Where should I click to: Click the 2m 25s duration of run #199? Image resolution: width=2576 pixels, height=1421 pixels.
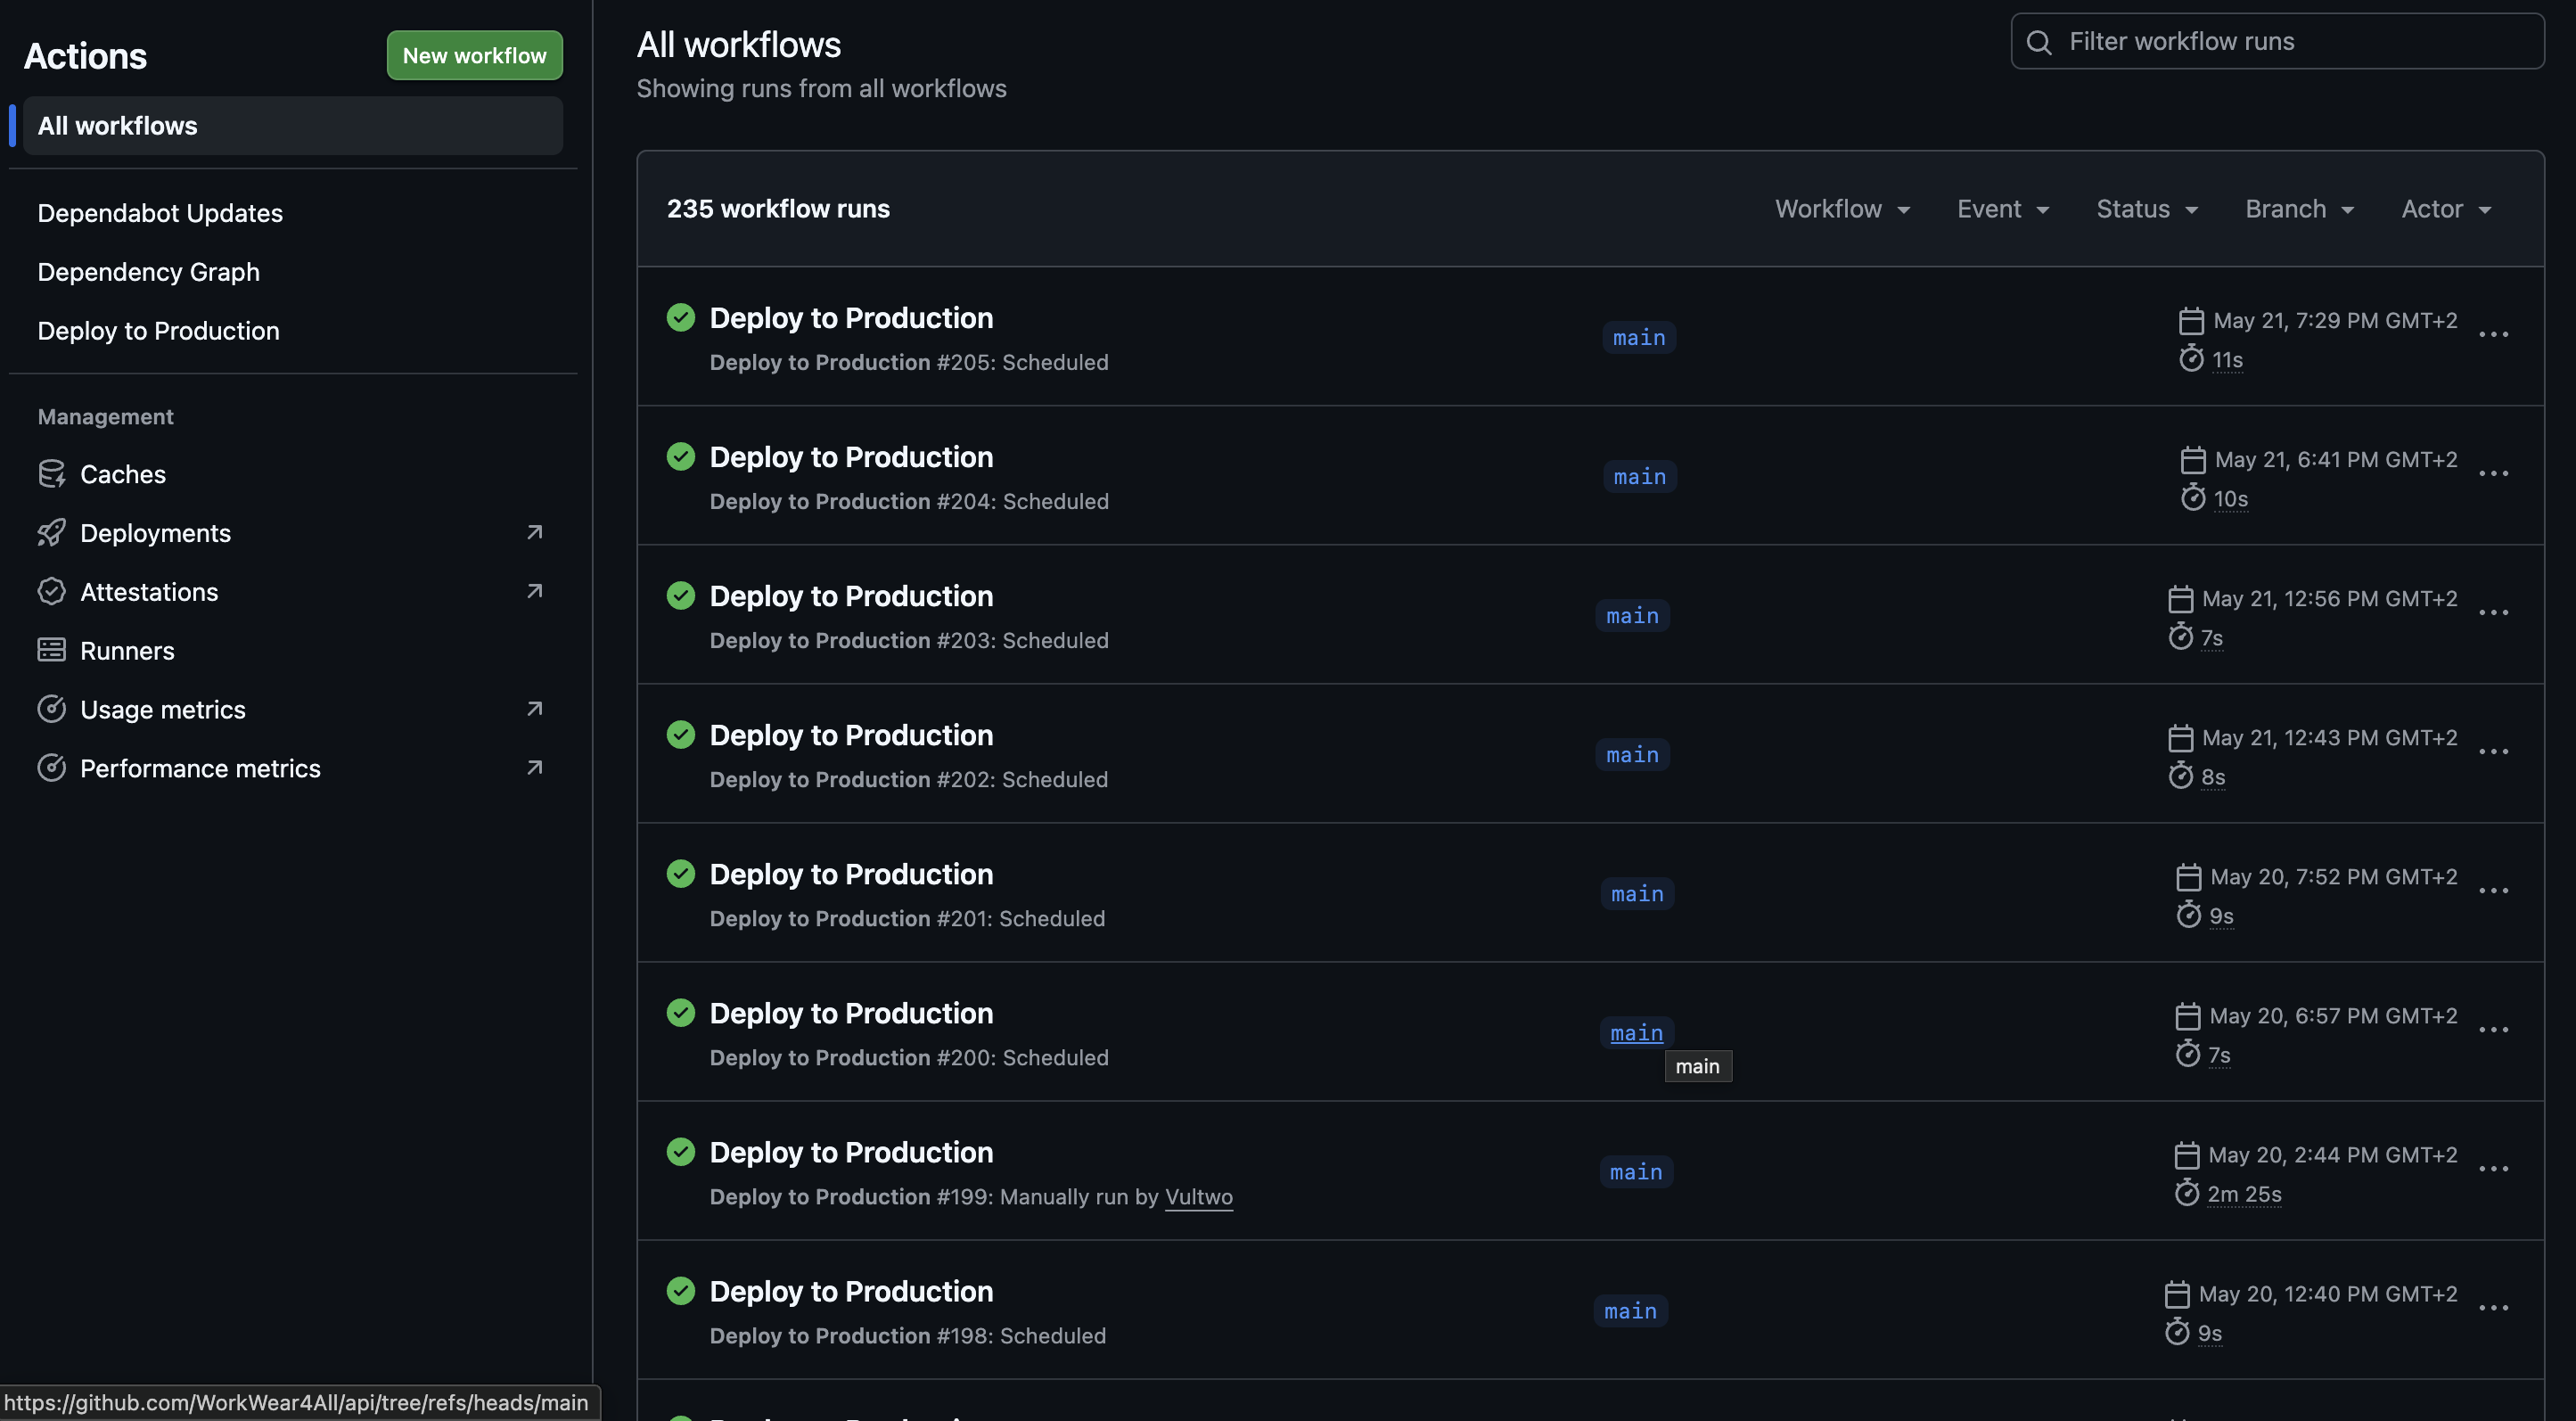click(2244, 1194)
